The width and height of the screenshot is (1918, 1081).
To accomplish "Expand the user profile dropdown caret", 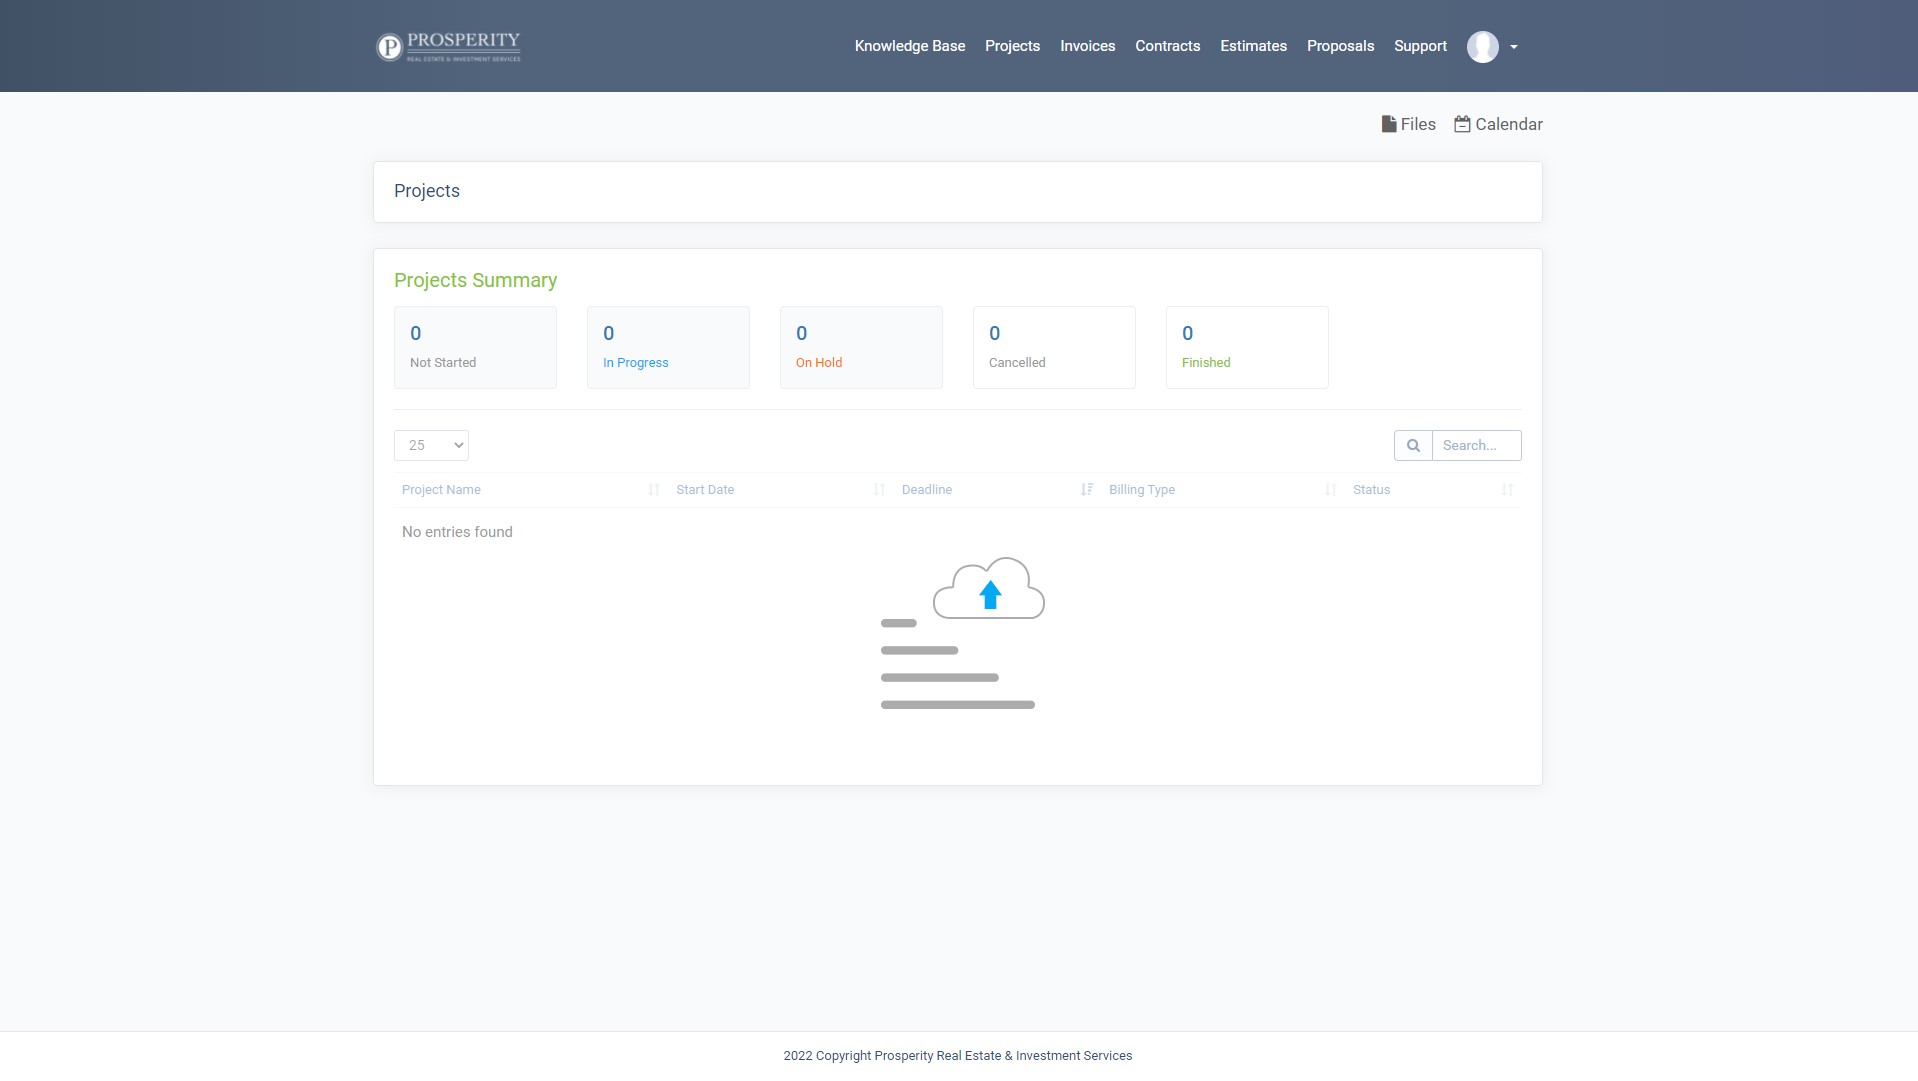I will [x=1514, y=47].
